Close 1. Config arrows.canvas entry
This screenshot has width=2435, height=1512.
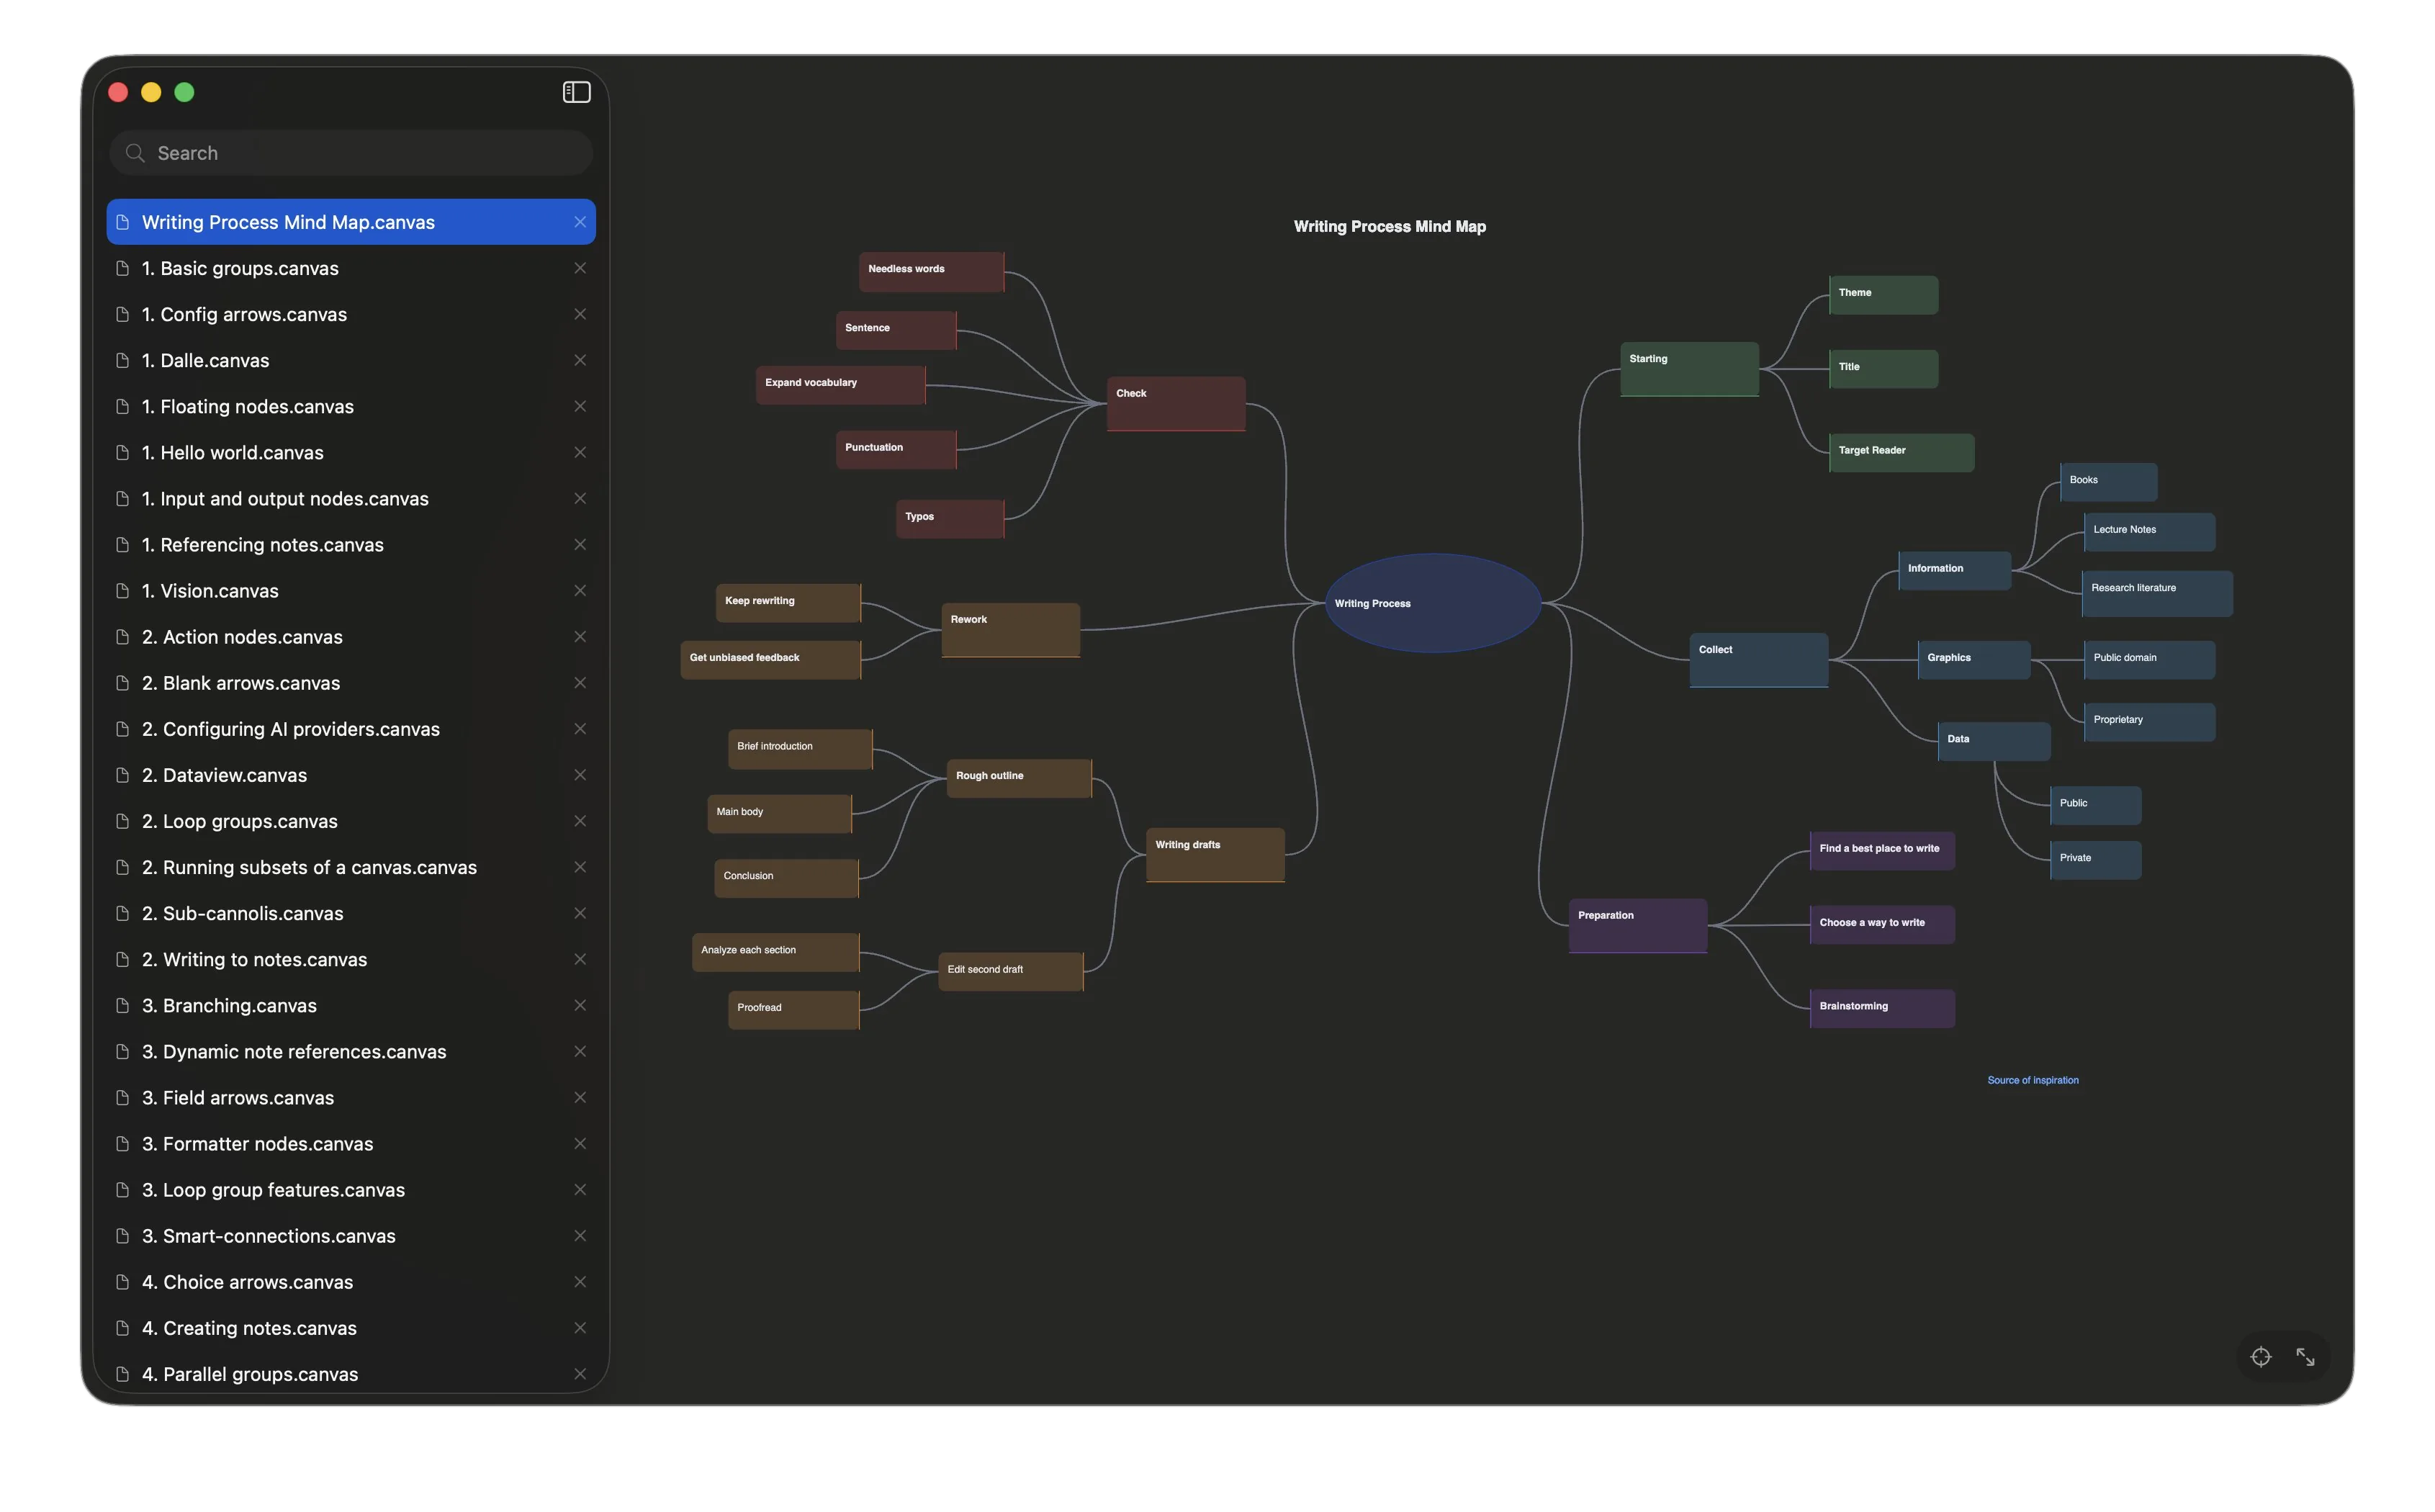click(580, 314)
